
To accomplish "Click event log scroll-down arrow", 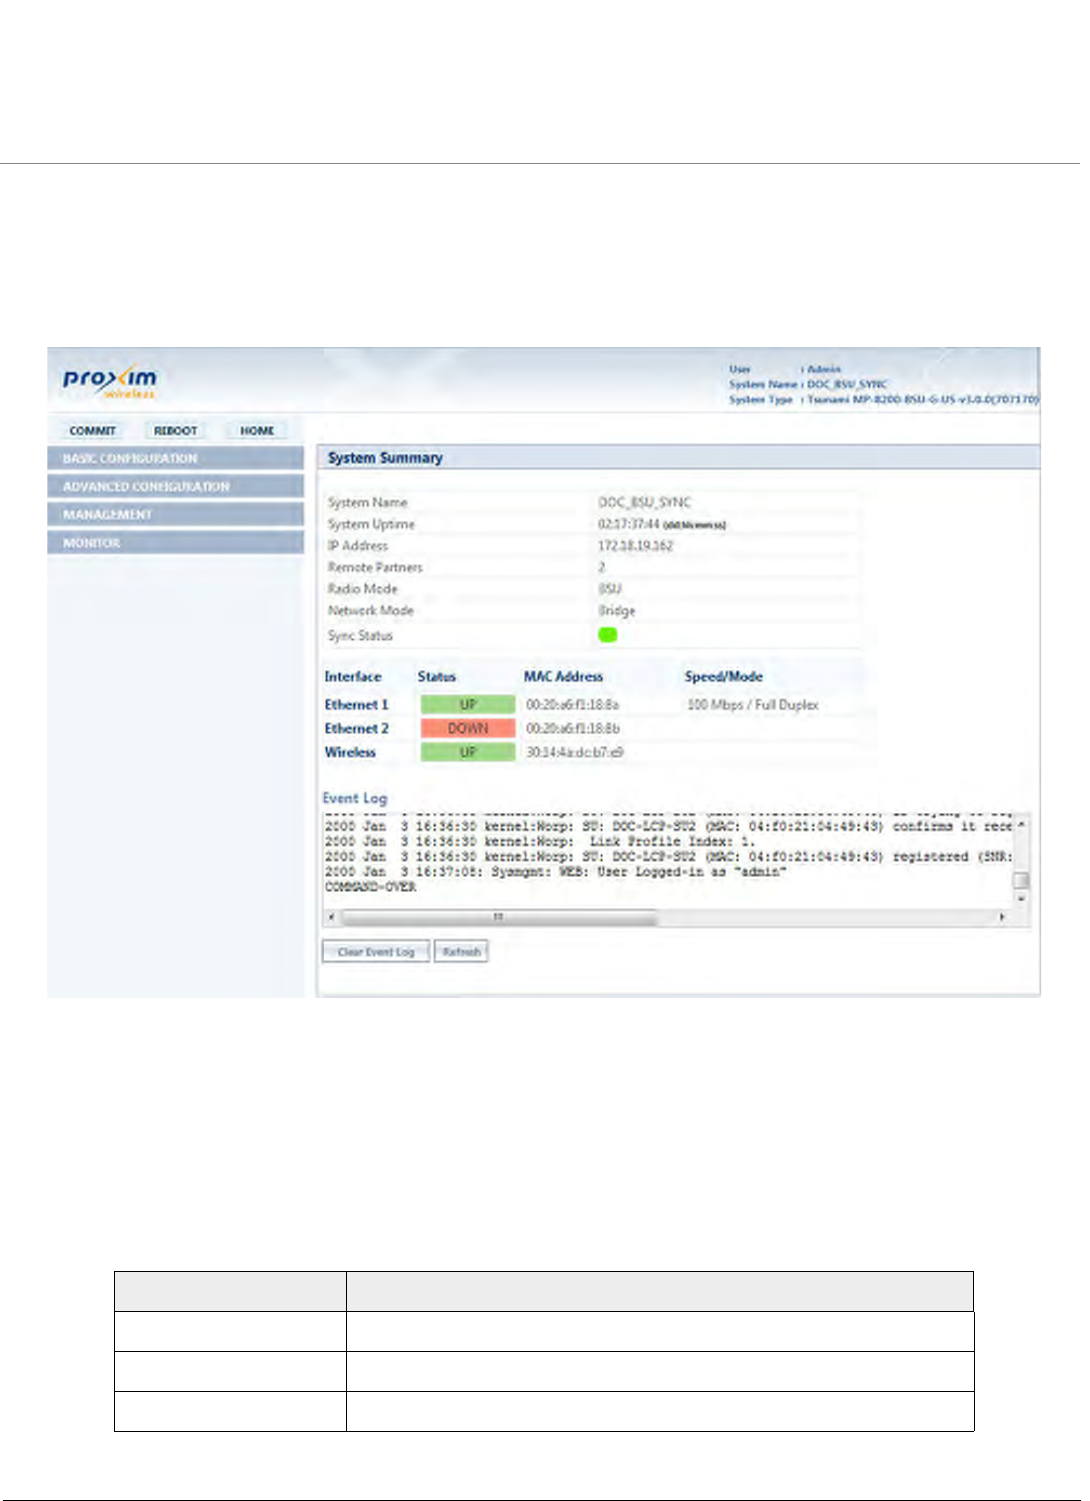I will (1021, 900).
